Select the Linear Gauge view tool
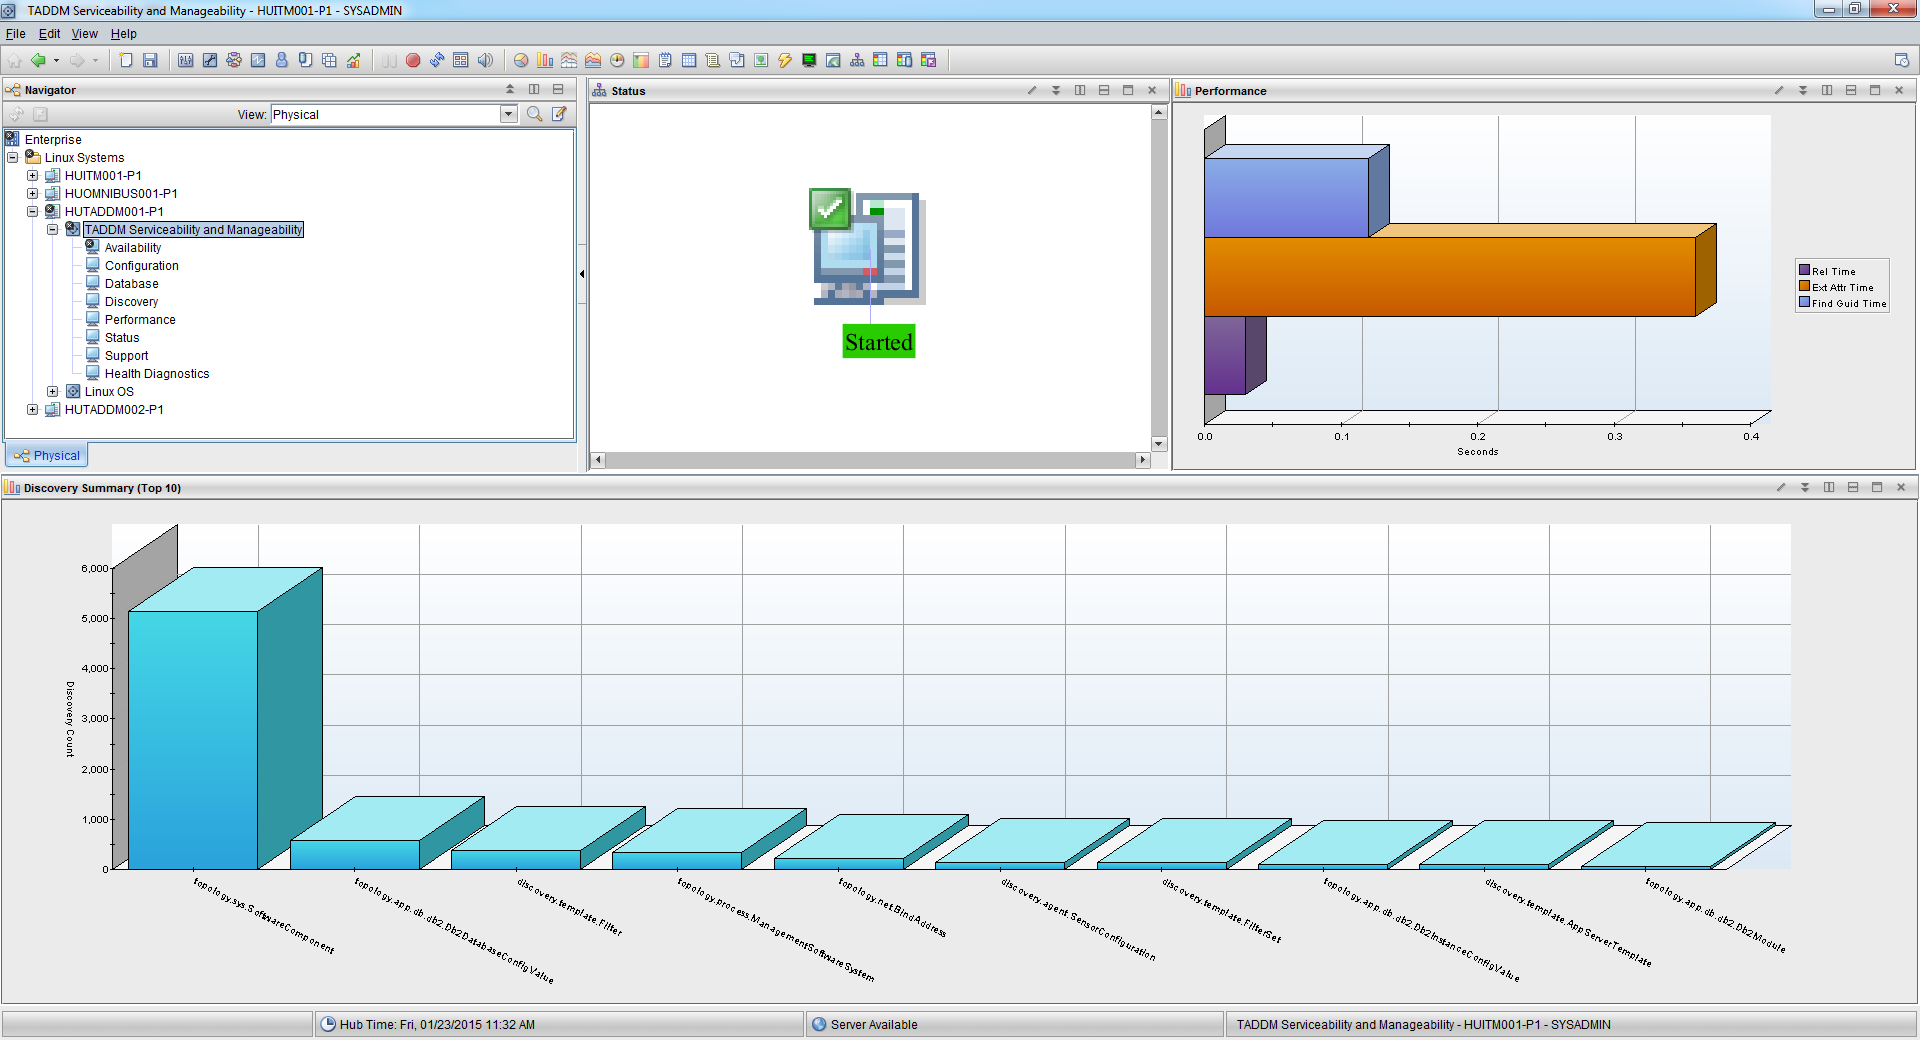 click(641, 60)
